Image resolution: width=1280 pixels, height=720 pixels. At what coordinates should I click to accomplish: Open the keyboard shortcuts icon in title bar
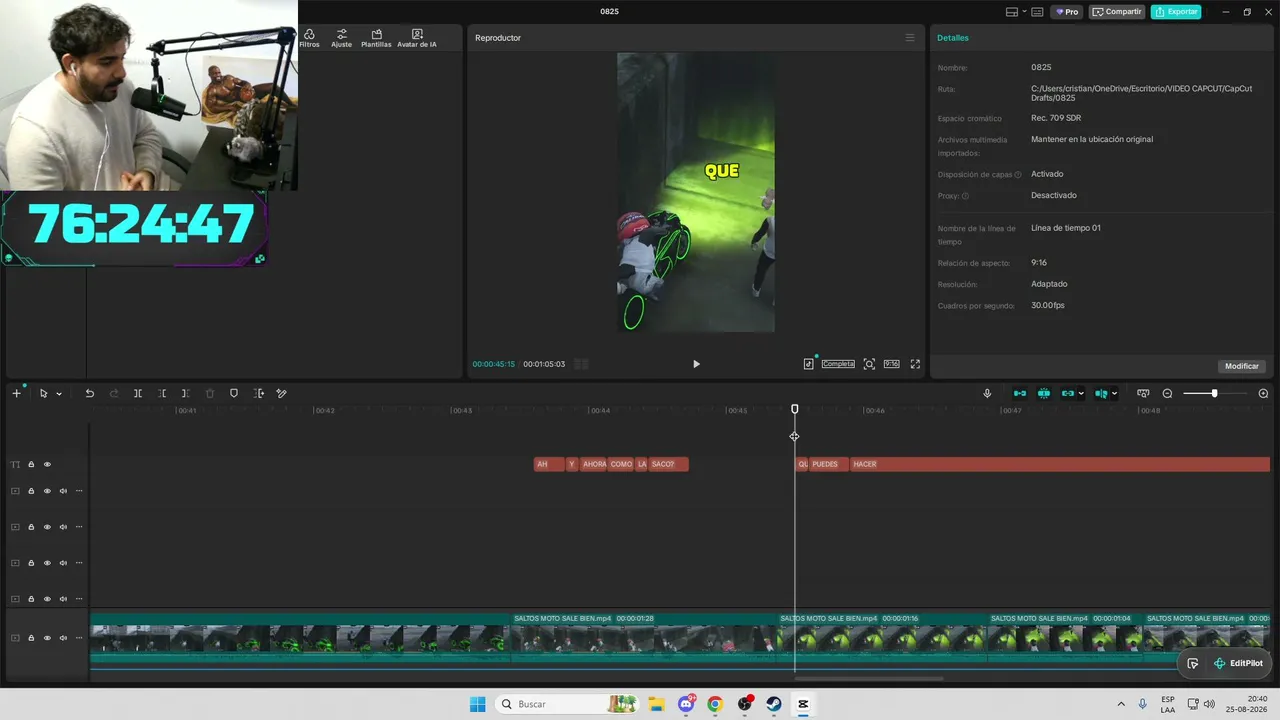(x=1037, y=12)
